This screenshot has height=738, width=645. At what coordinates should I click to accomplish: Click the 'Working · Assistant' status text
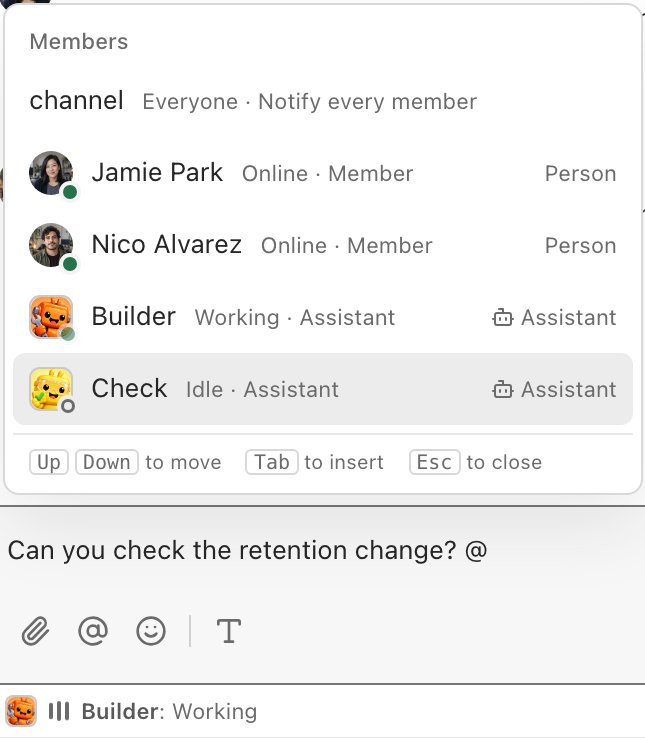click(x=295, y=318)
